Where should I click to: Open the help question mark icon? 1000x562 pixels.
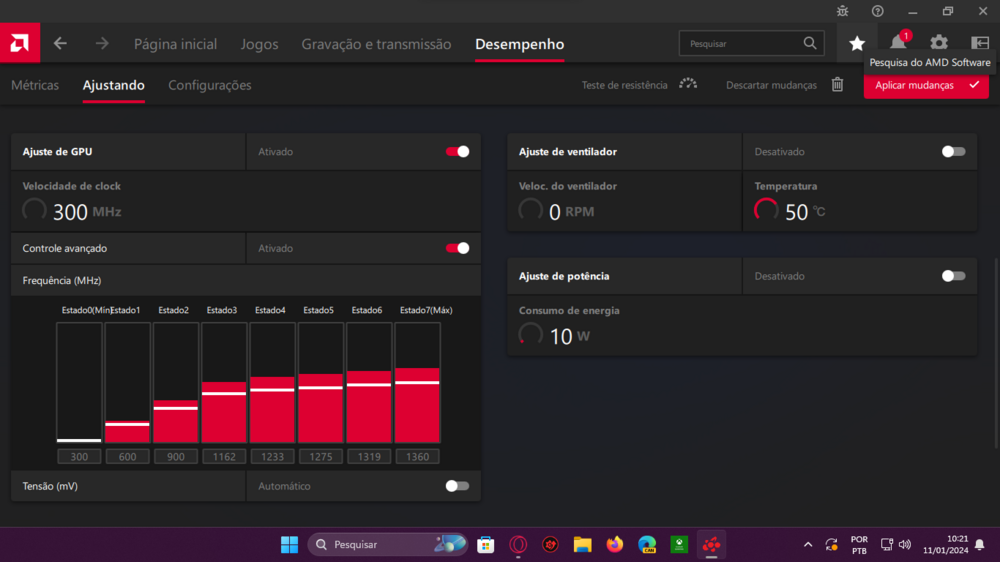pos(877,11)
